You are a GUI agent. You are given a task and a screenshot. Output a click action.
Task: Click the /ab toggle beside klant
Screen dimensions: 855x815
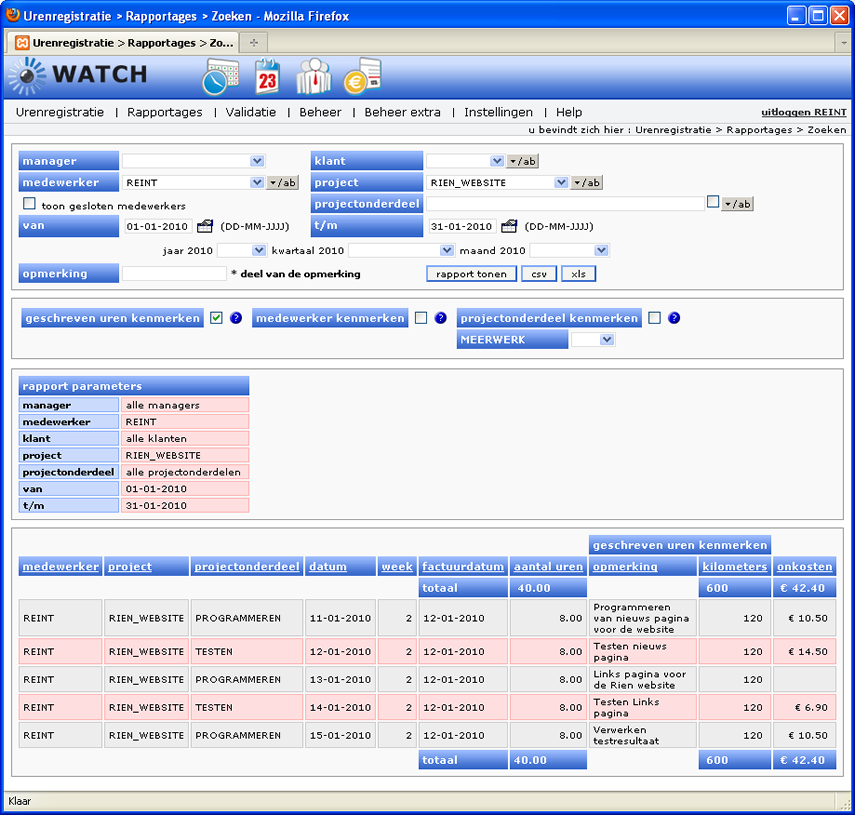[522, 161]
